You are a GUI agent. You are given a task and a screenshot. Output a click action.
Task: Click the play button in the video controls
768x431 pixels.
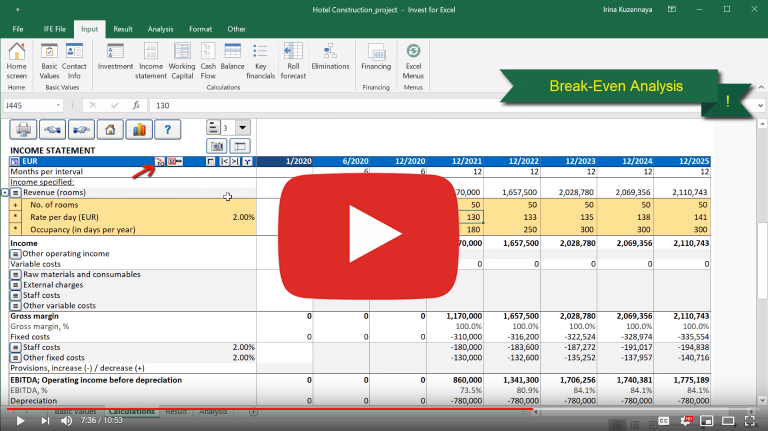tap(19, 420)
